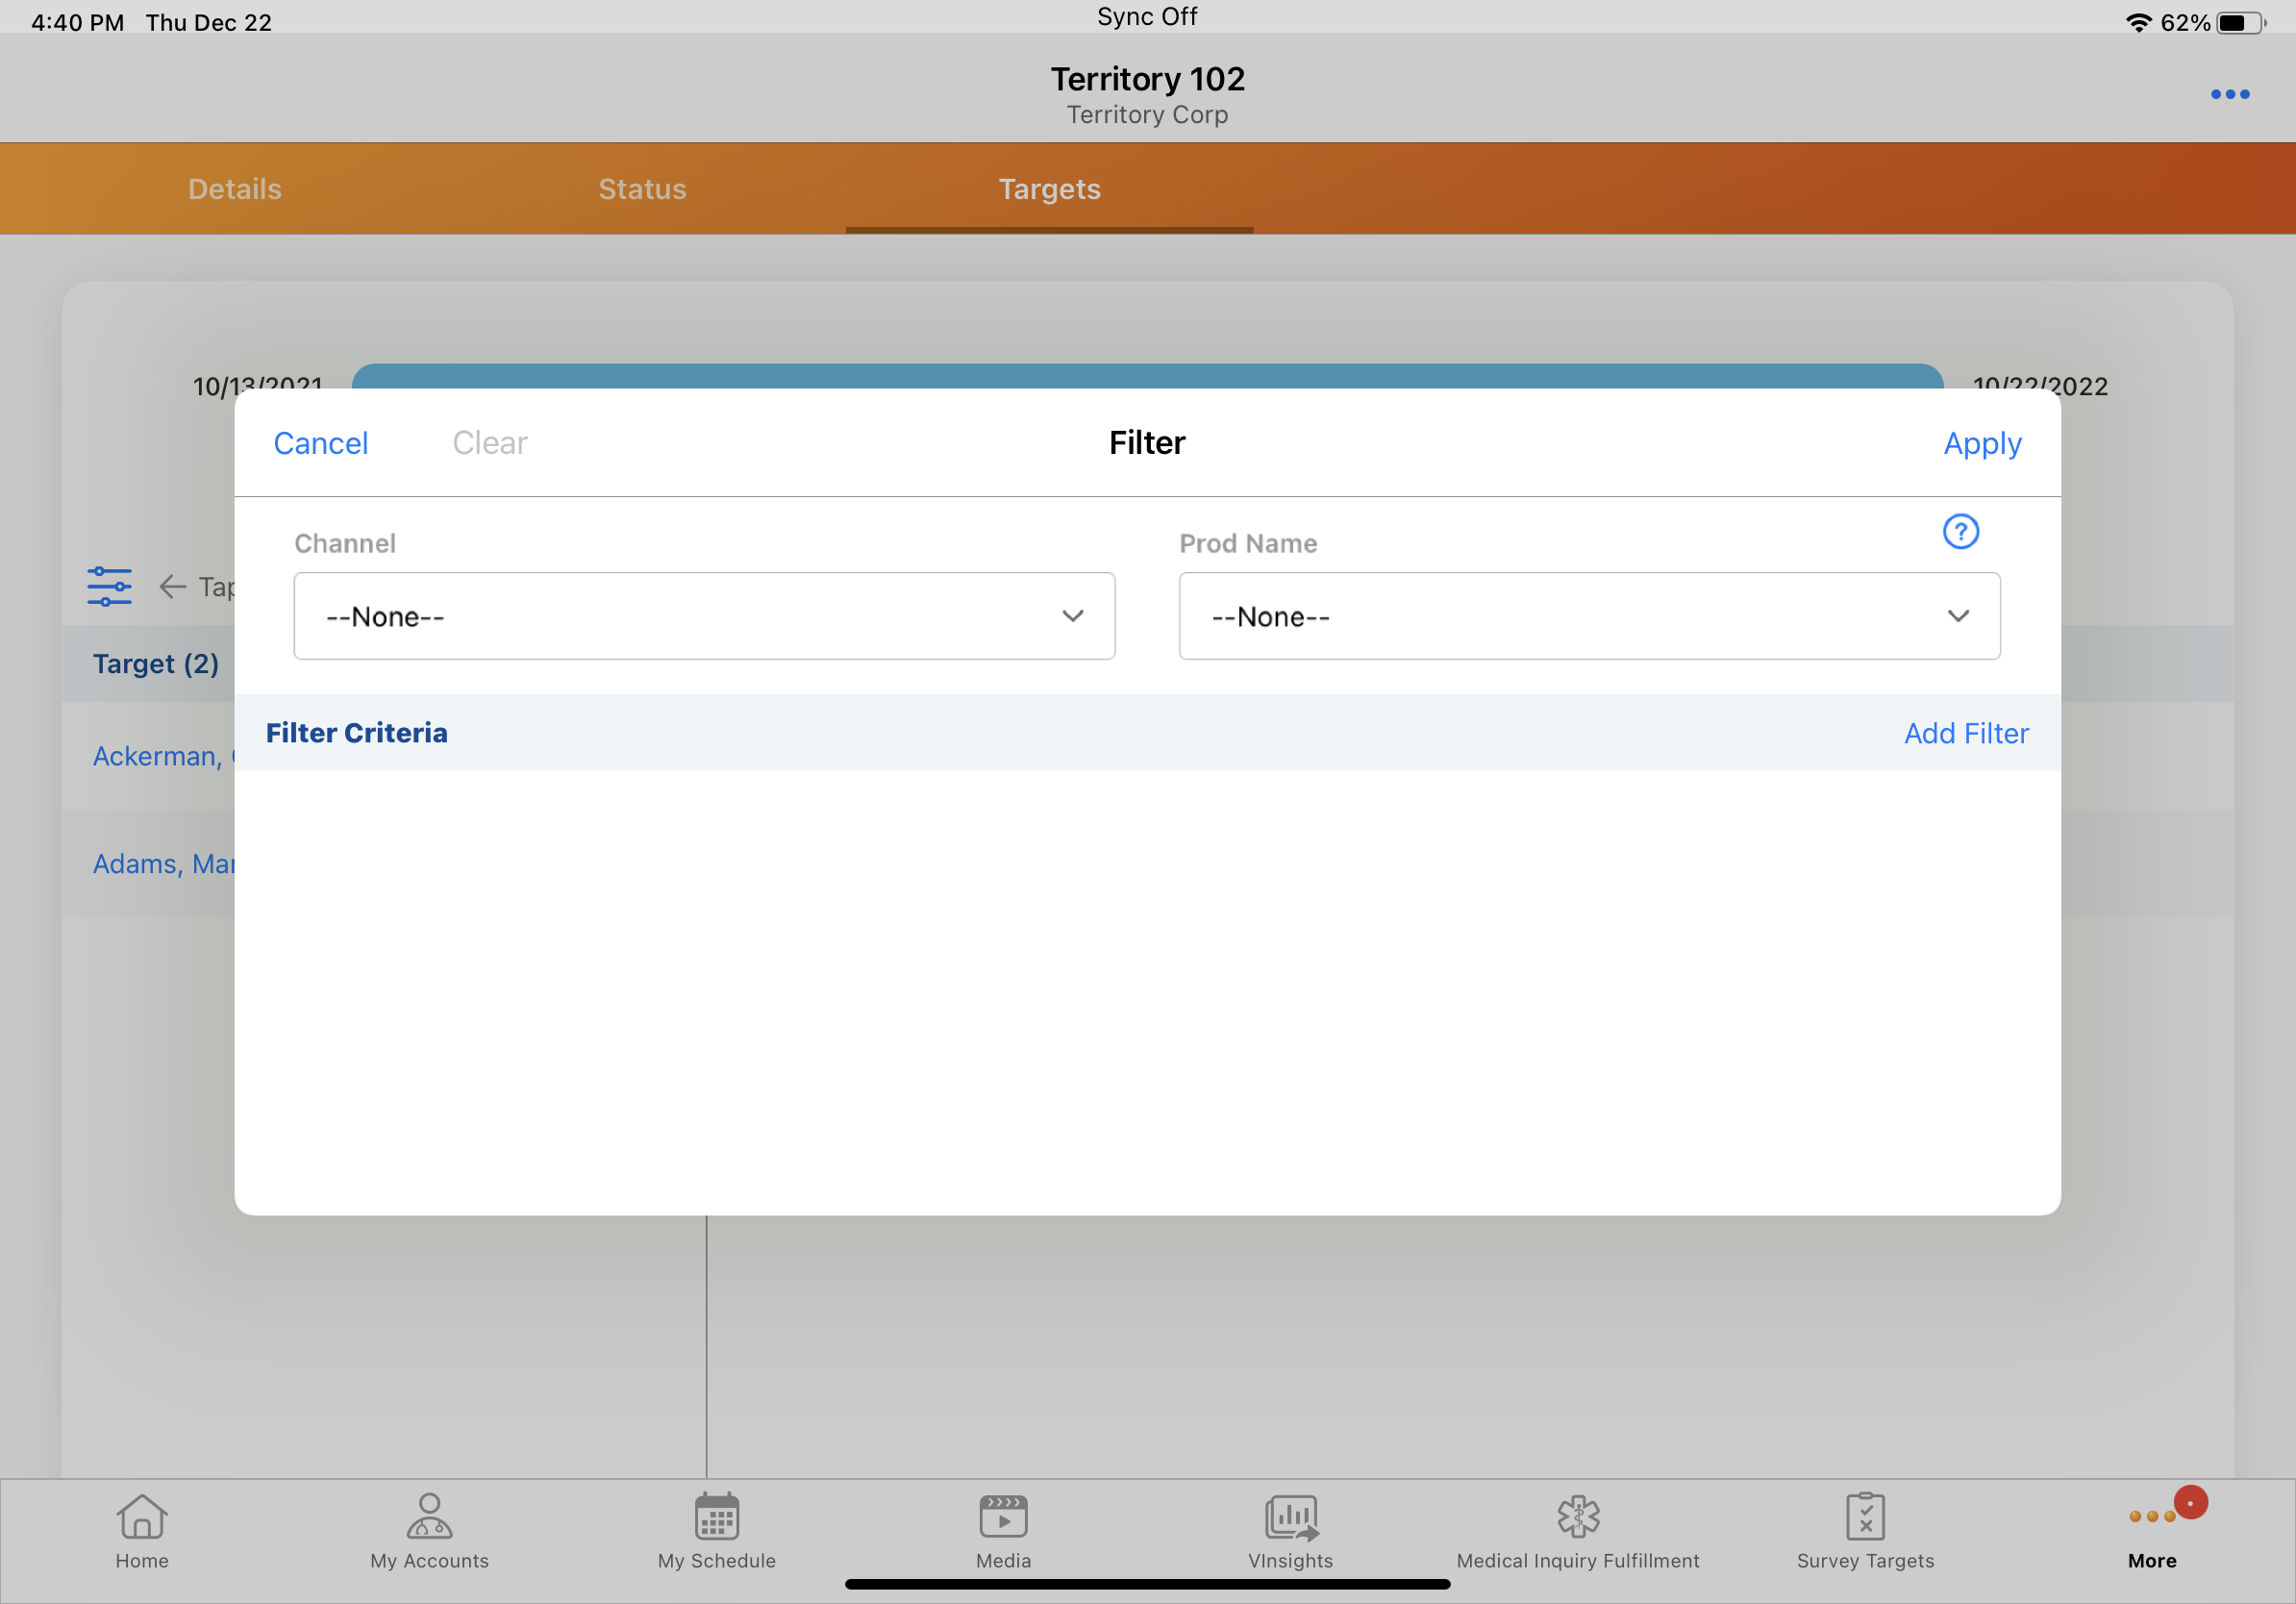The width and height of the screenshot is (2296, 1604).
Task: Open Survey Targets from bottom bar
Action: [1865, 1530]
